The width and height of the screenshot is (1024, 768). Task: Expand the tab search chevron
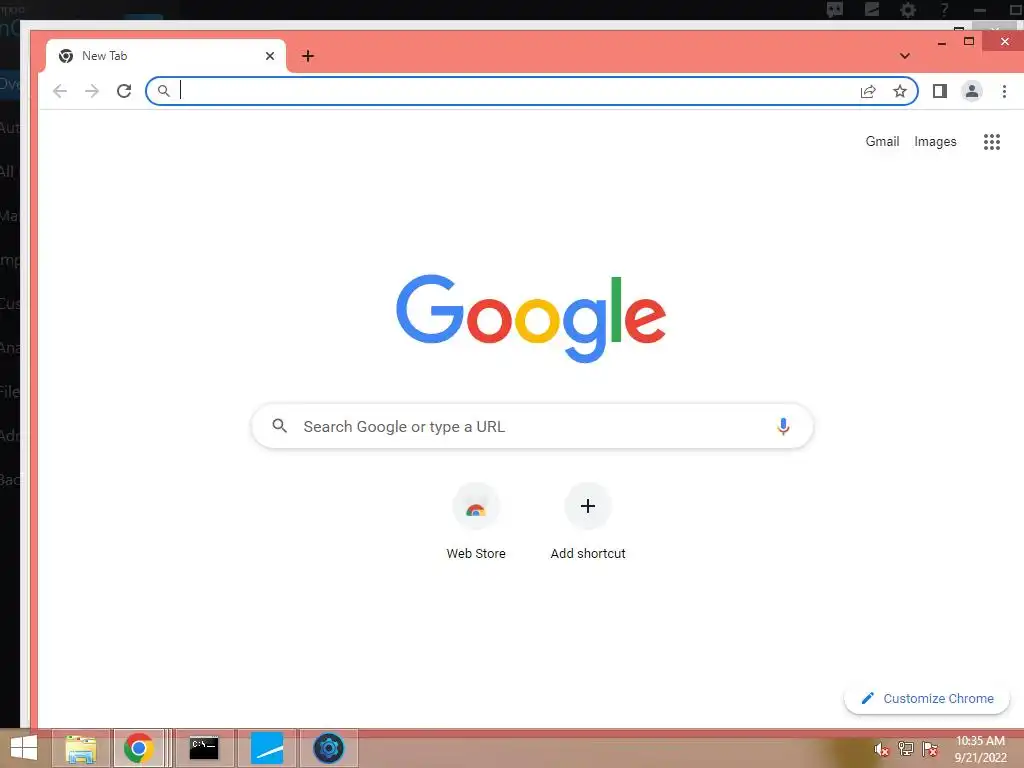pos(904,56)
